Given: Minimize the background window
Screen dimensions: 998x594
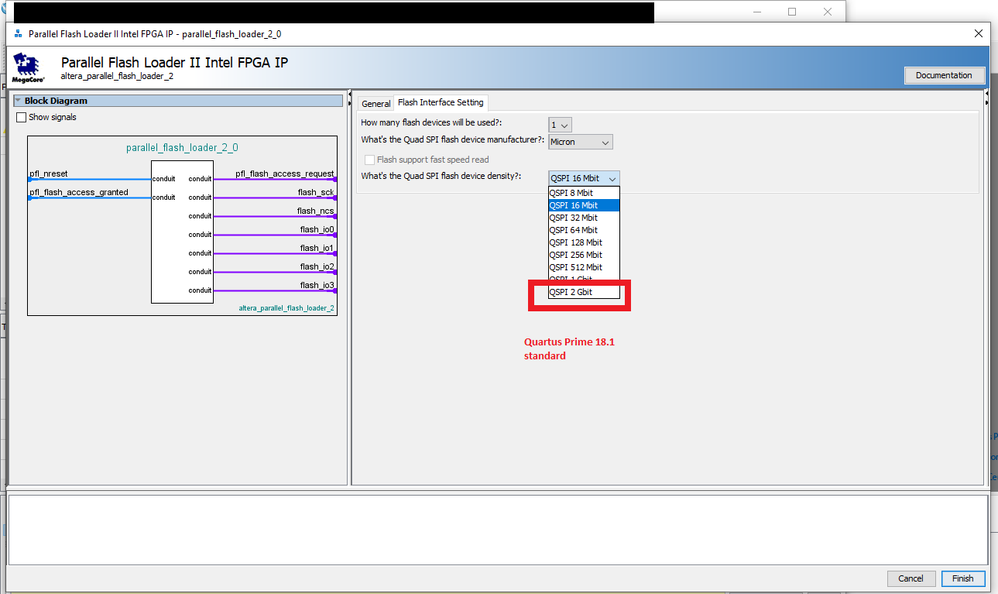Looking at the screenshot, I should click(x=757, y=11).
